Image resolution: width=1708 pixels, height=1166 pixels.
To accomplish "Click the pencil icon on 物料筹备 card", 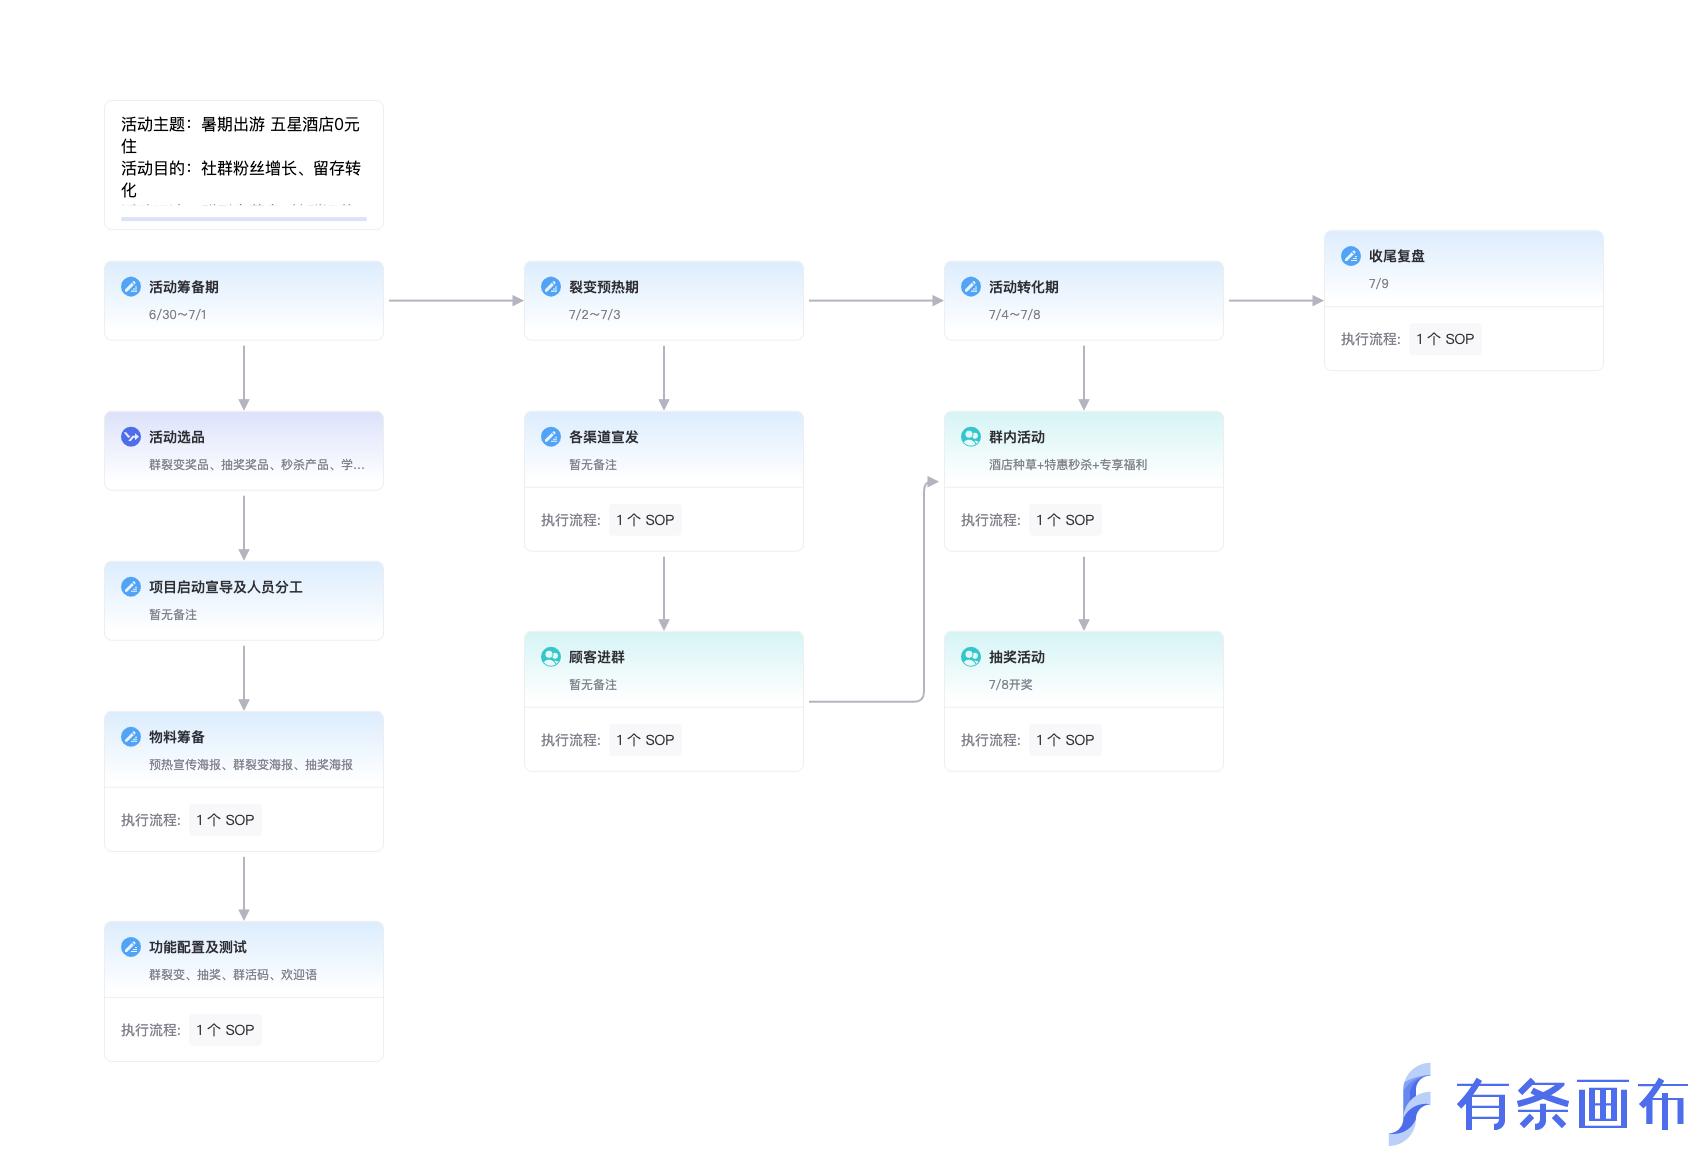I will pos(131,737).
